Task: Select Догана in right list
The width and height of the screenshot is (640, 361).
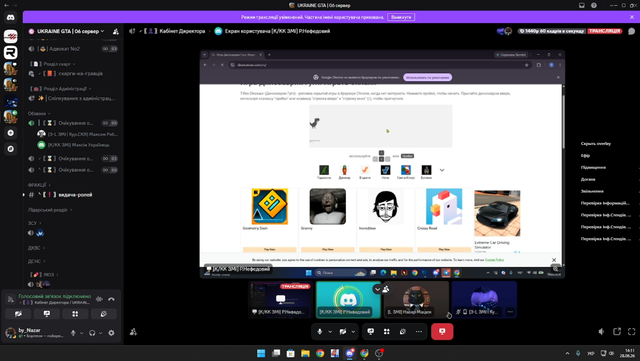Action: pos(588,179)
